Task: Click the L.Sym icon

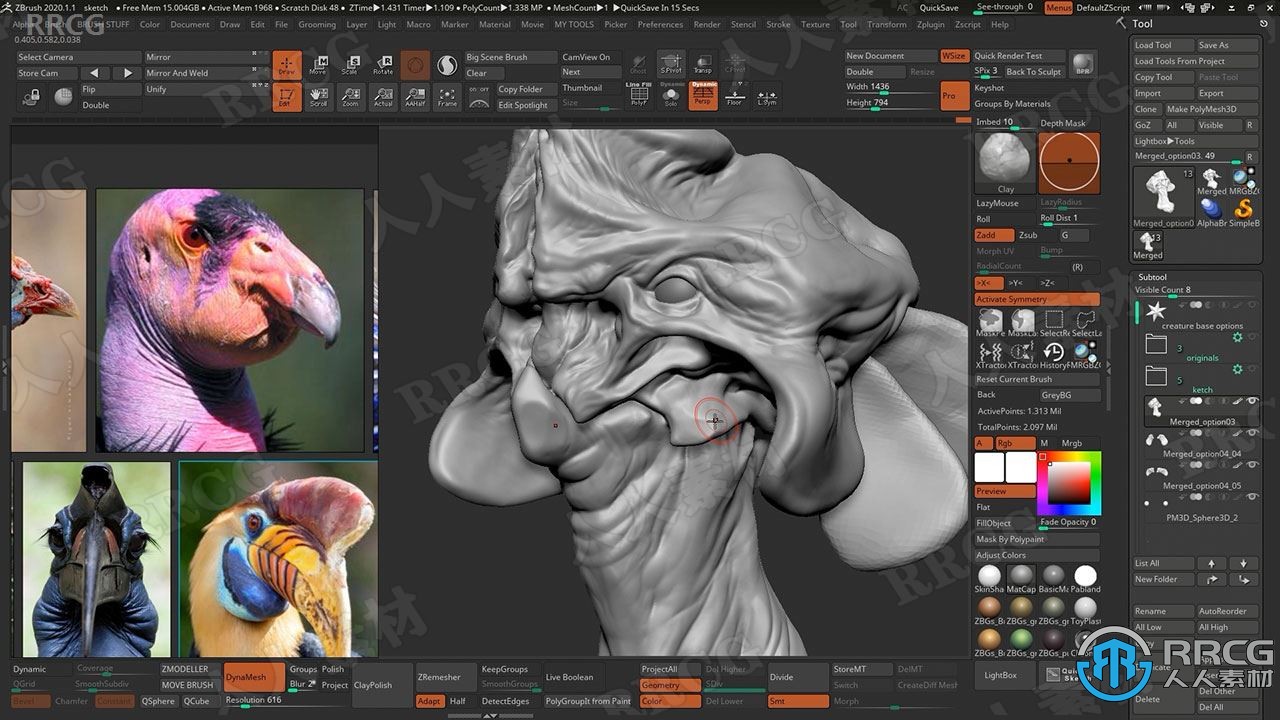Action: click(767, 97)
